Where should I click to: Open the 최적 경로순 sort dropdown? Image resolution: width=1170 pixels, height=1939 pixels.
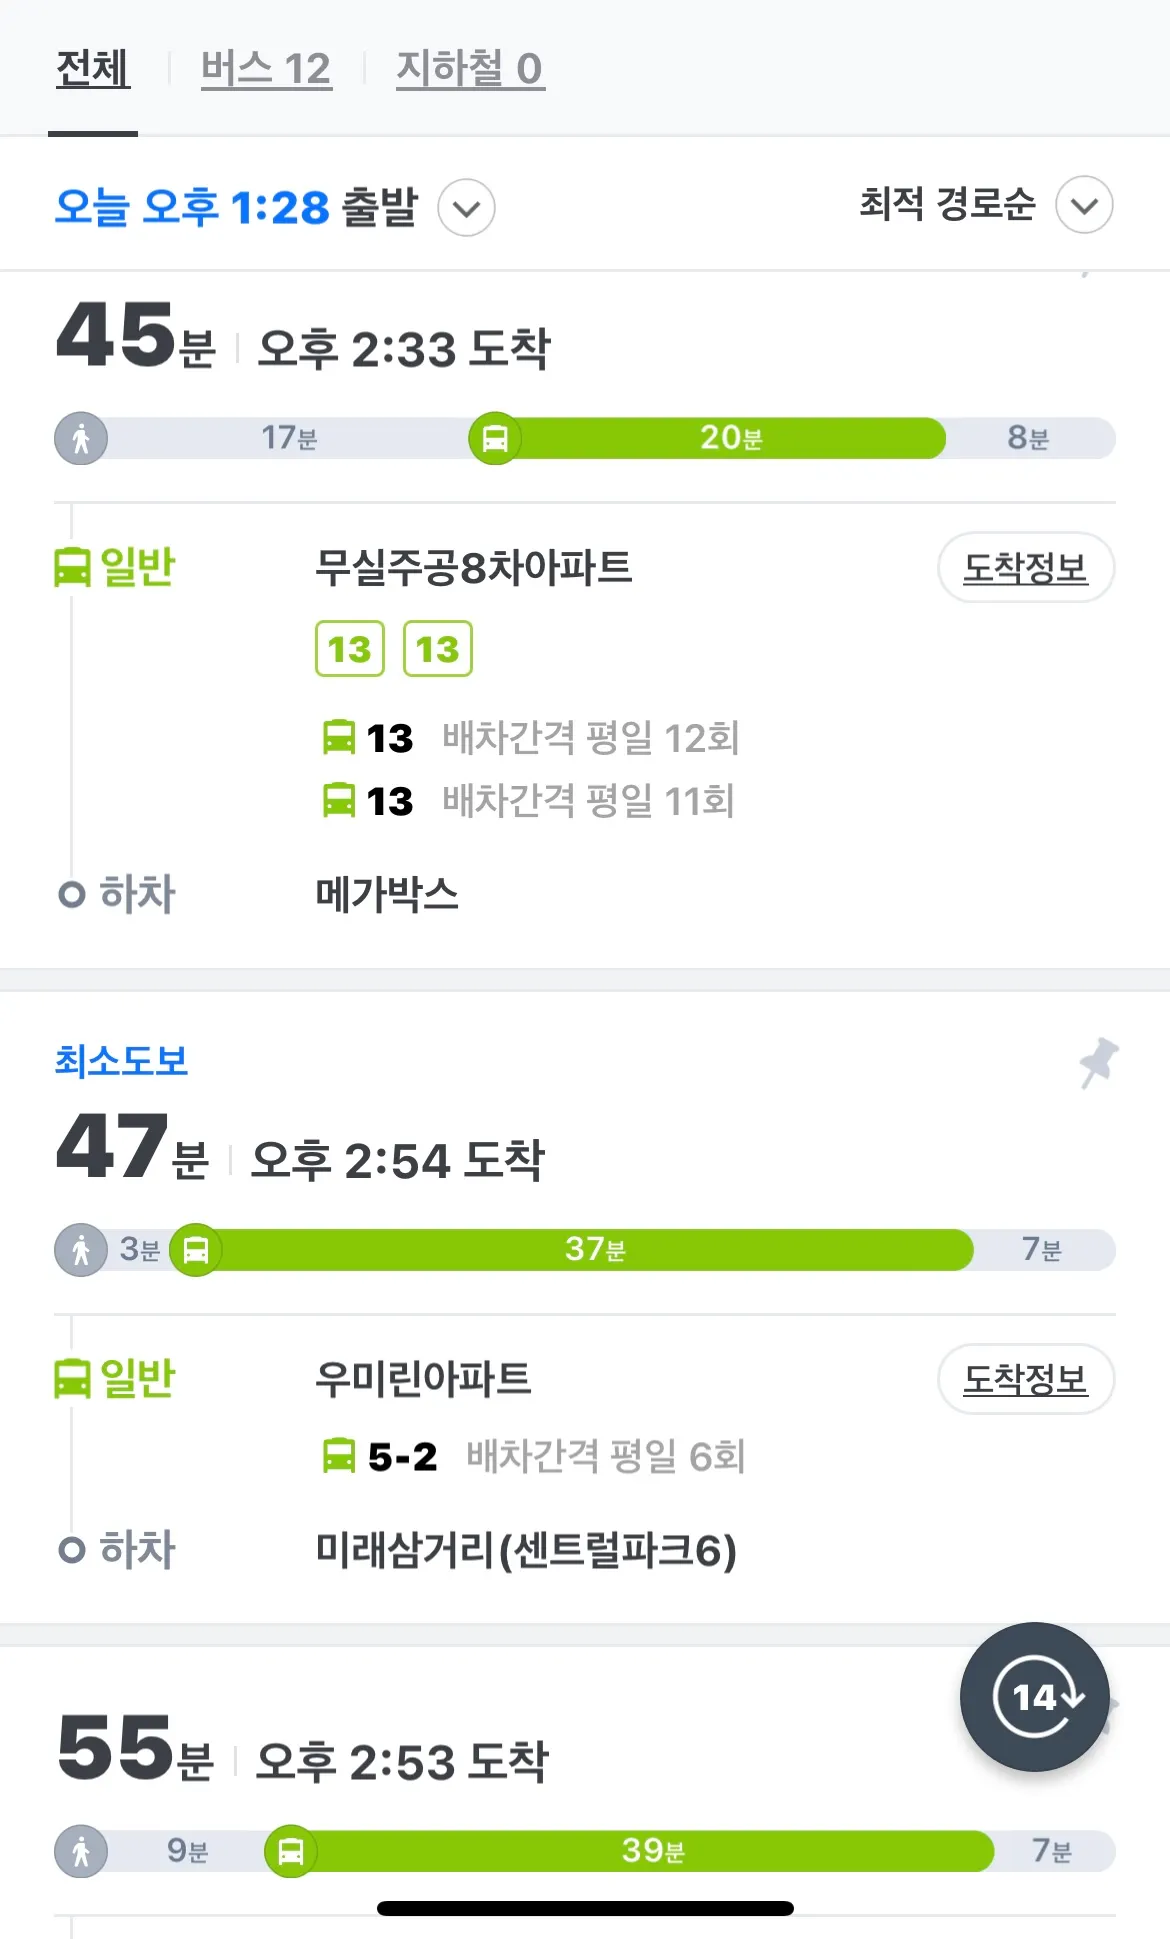pyautogui.click(x=985, y=205)
